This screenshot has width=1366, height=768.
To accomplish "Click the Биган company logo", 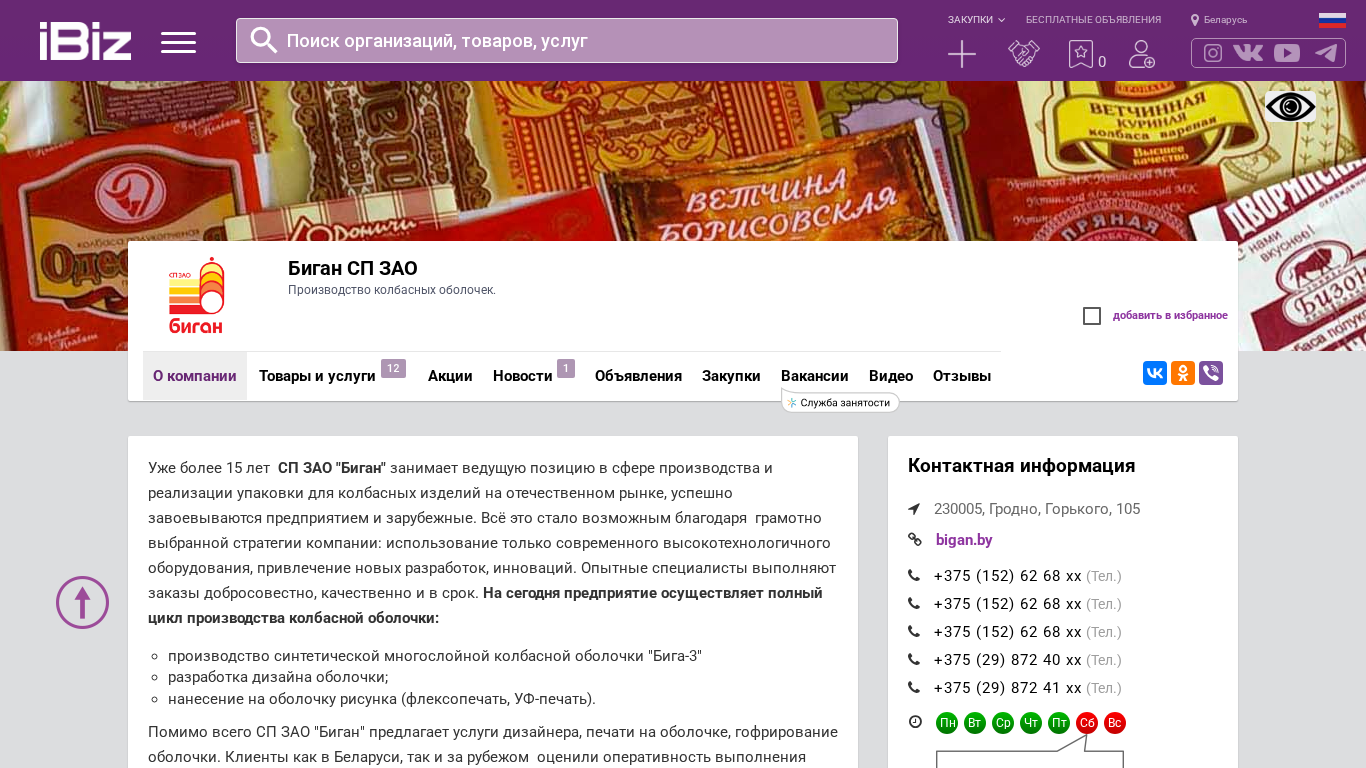I will tap(197, 296).
